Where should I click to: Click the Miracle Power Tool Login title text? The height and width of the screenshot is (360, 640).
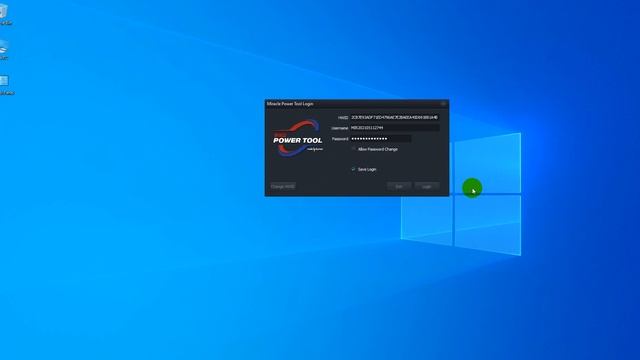290,104
